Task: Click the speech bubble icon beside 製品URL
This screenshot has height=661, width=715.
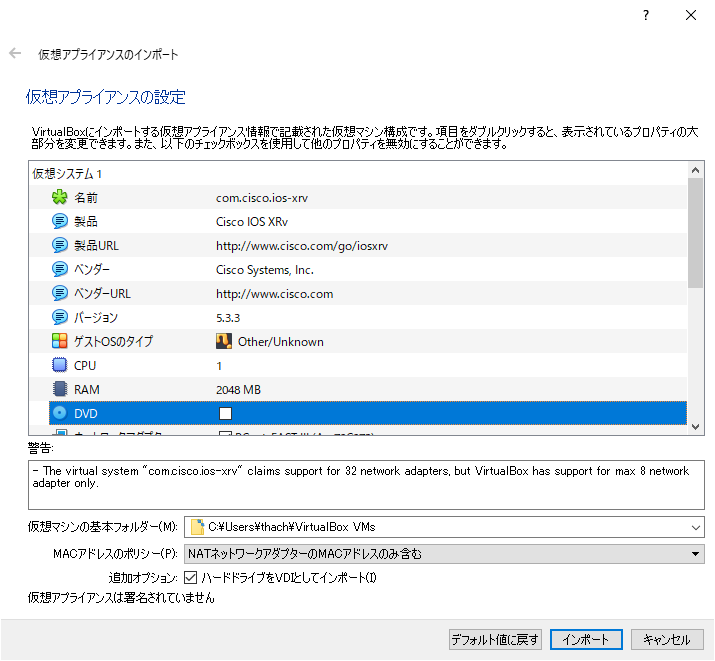Action: point(59,245)
